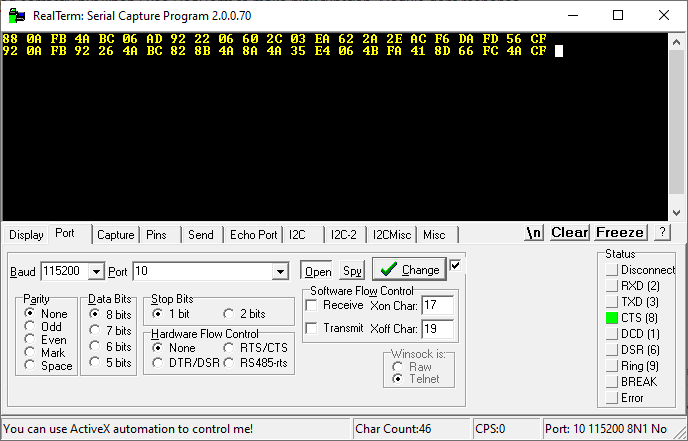688x441 pixels.
Task: Click the Char Count:46 status bar entry
Action: click(411, 429)
